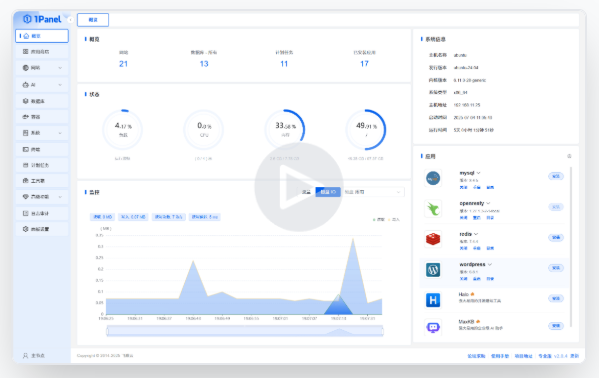Click the left handle of chart zoom slider

click(107, 331)
